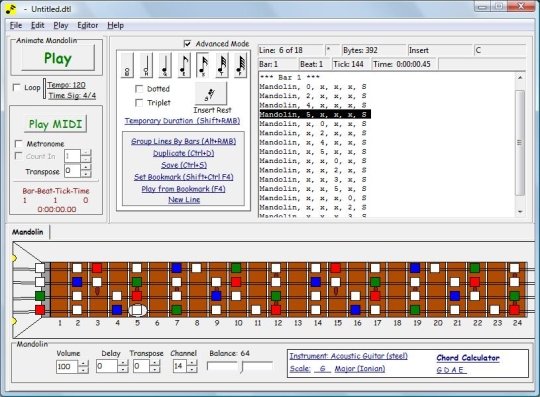Select the sixteenth note duration icon
540x397 pixels.
[202, 65]
